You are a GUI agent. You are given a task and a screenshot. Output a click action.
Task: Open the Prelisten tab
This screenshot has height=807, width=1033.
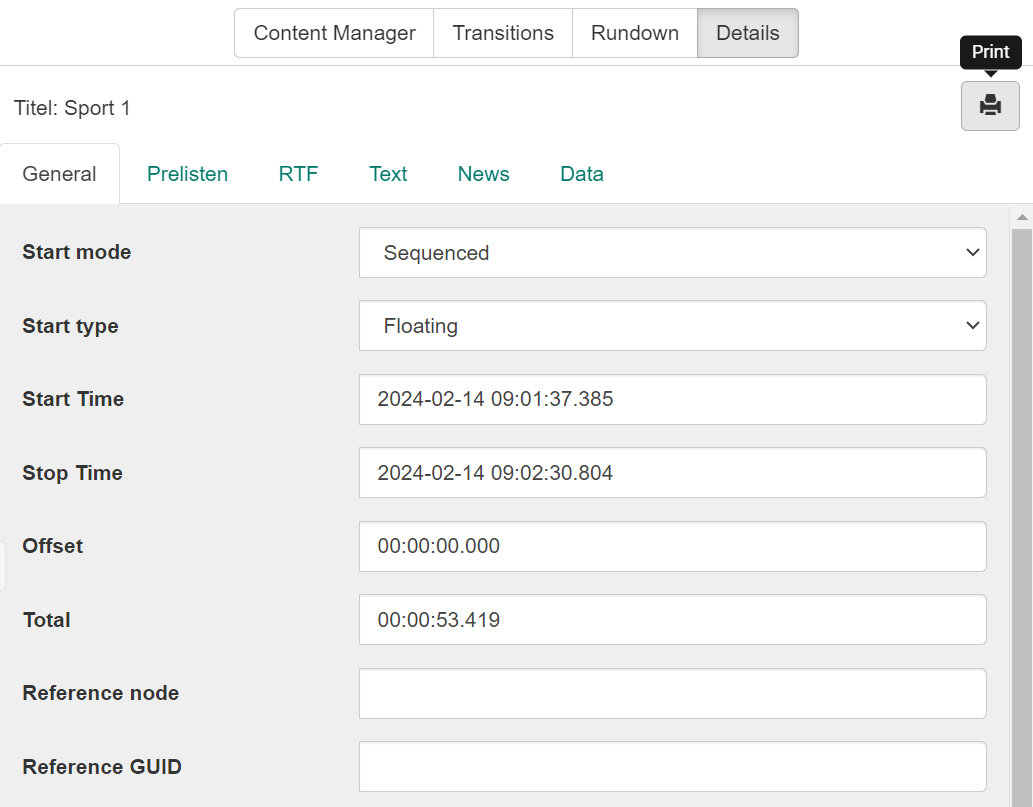pyautogui.click(x=187, y=174)
